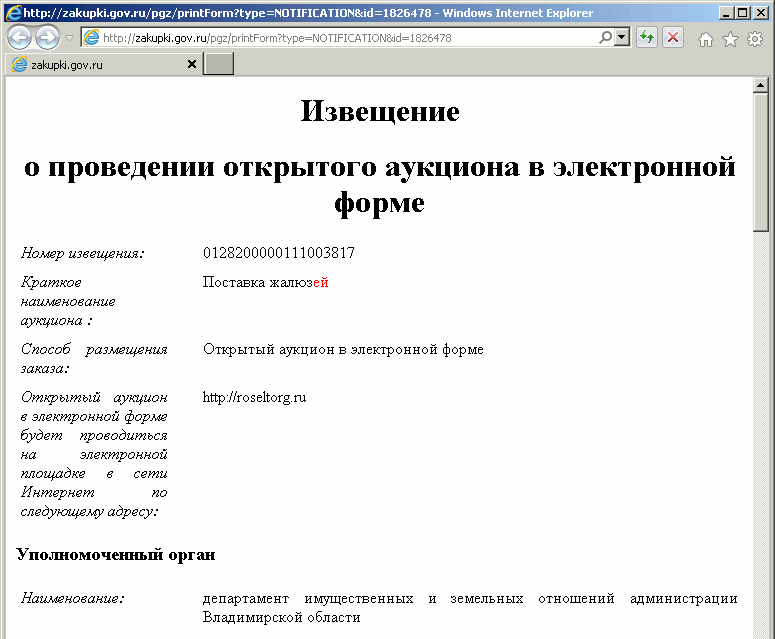Click notice number 0128200000111003817
This screenshot has width=775, height=639.
(x=279, y=253)
